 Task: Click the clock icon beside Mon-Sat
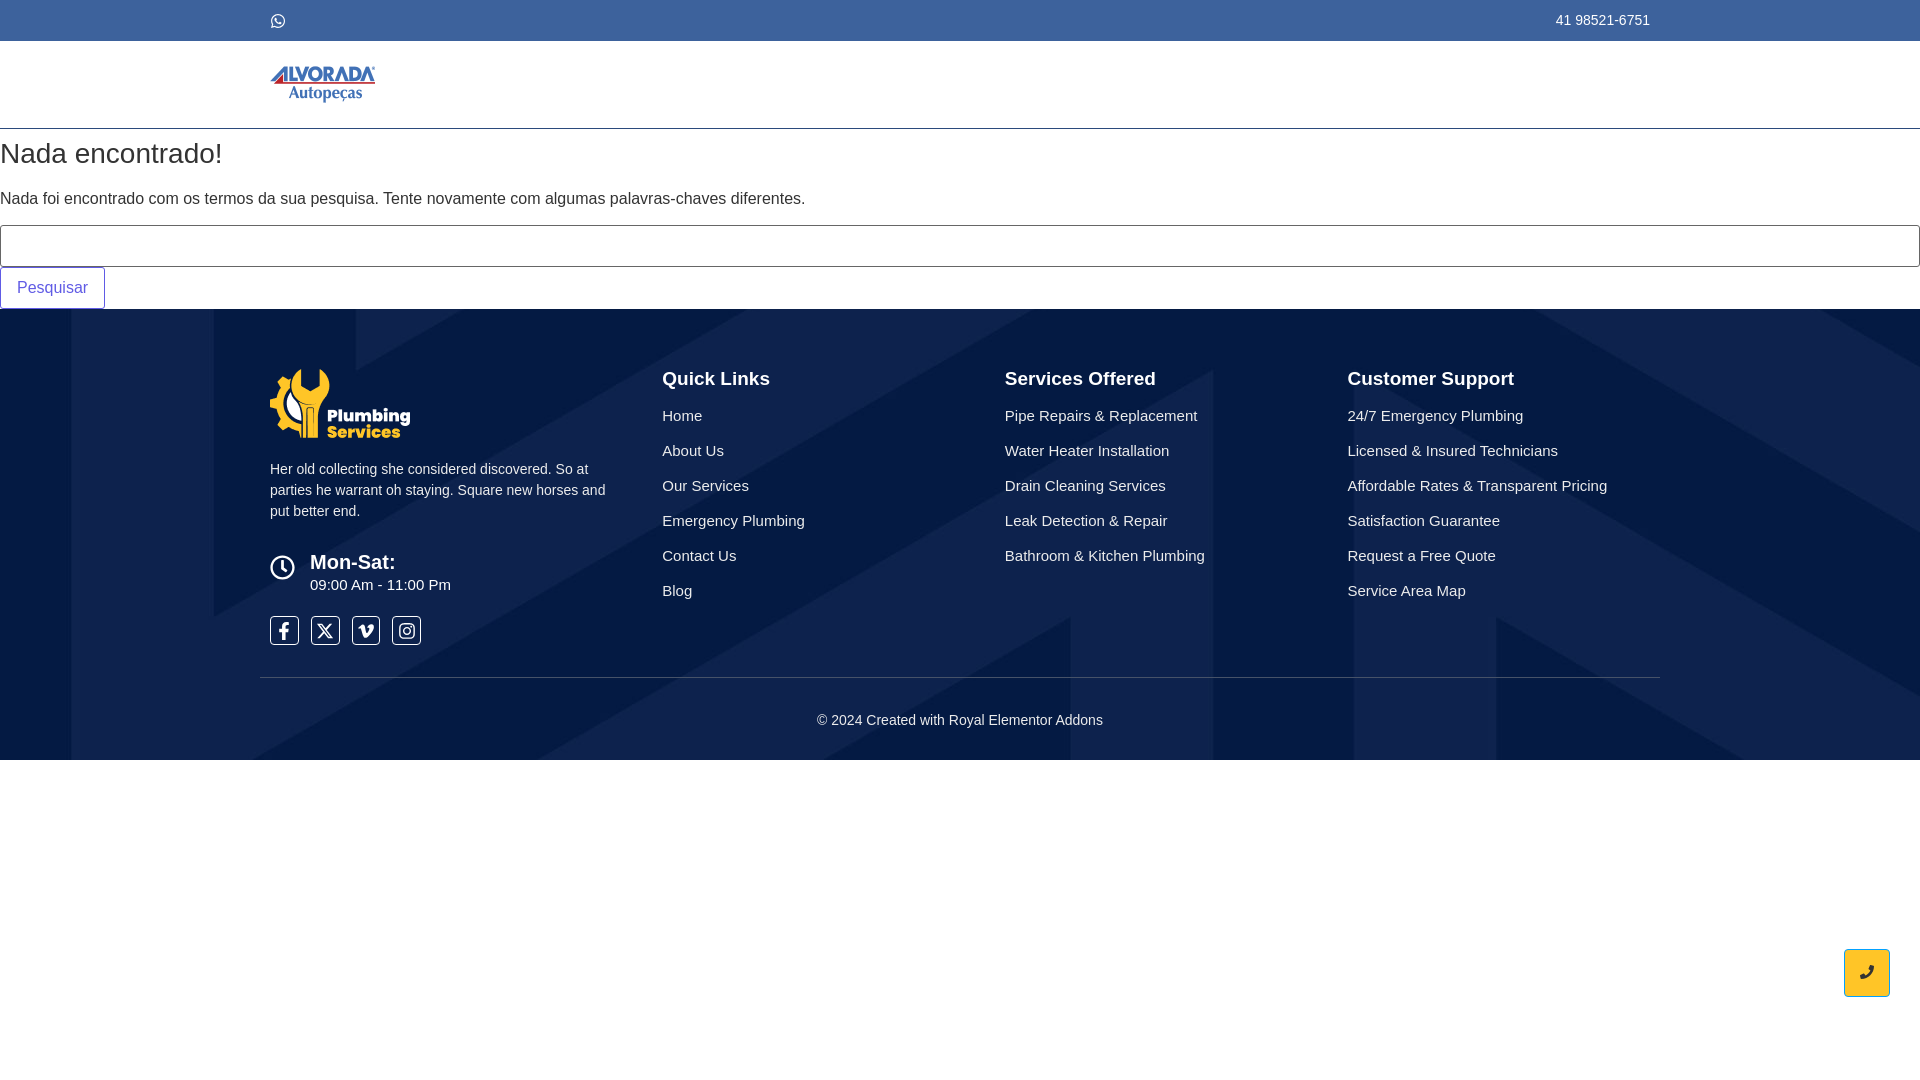[x=282, y=567]
